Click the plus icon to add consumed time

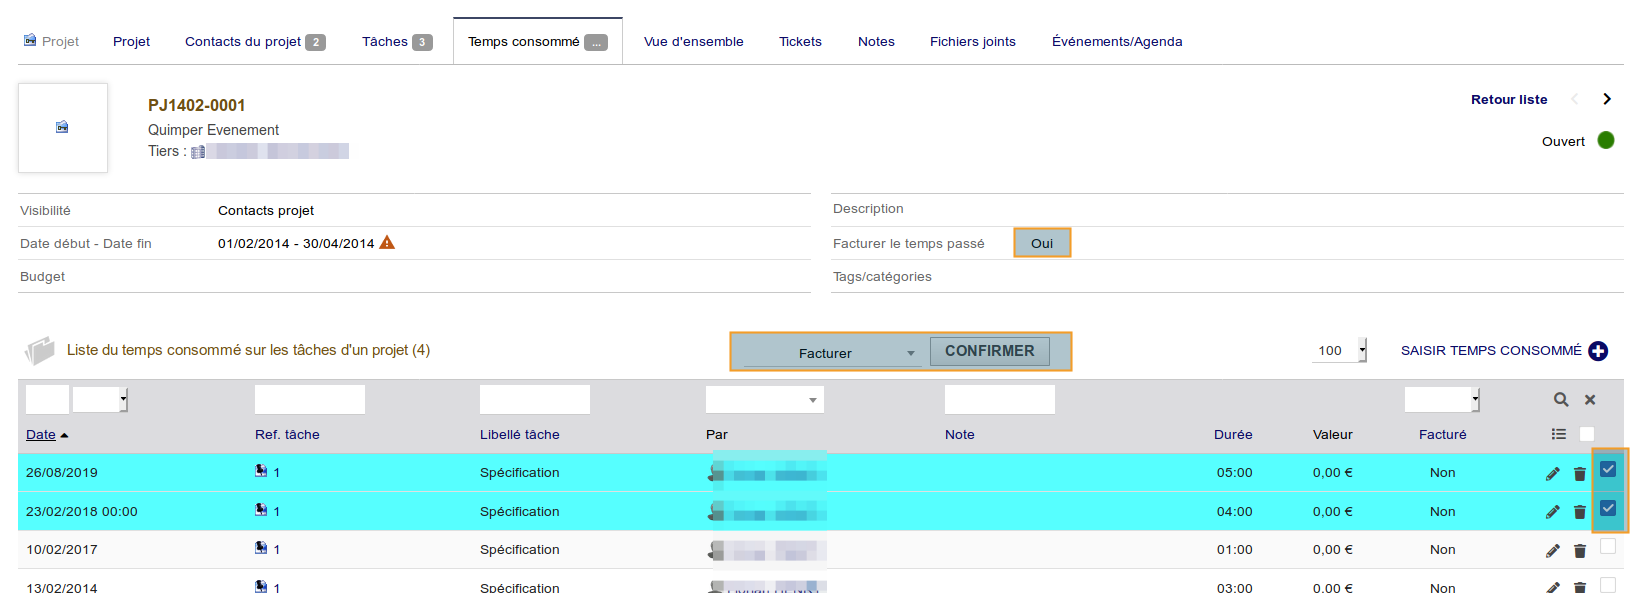(x=1598, y=351)
